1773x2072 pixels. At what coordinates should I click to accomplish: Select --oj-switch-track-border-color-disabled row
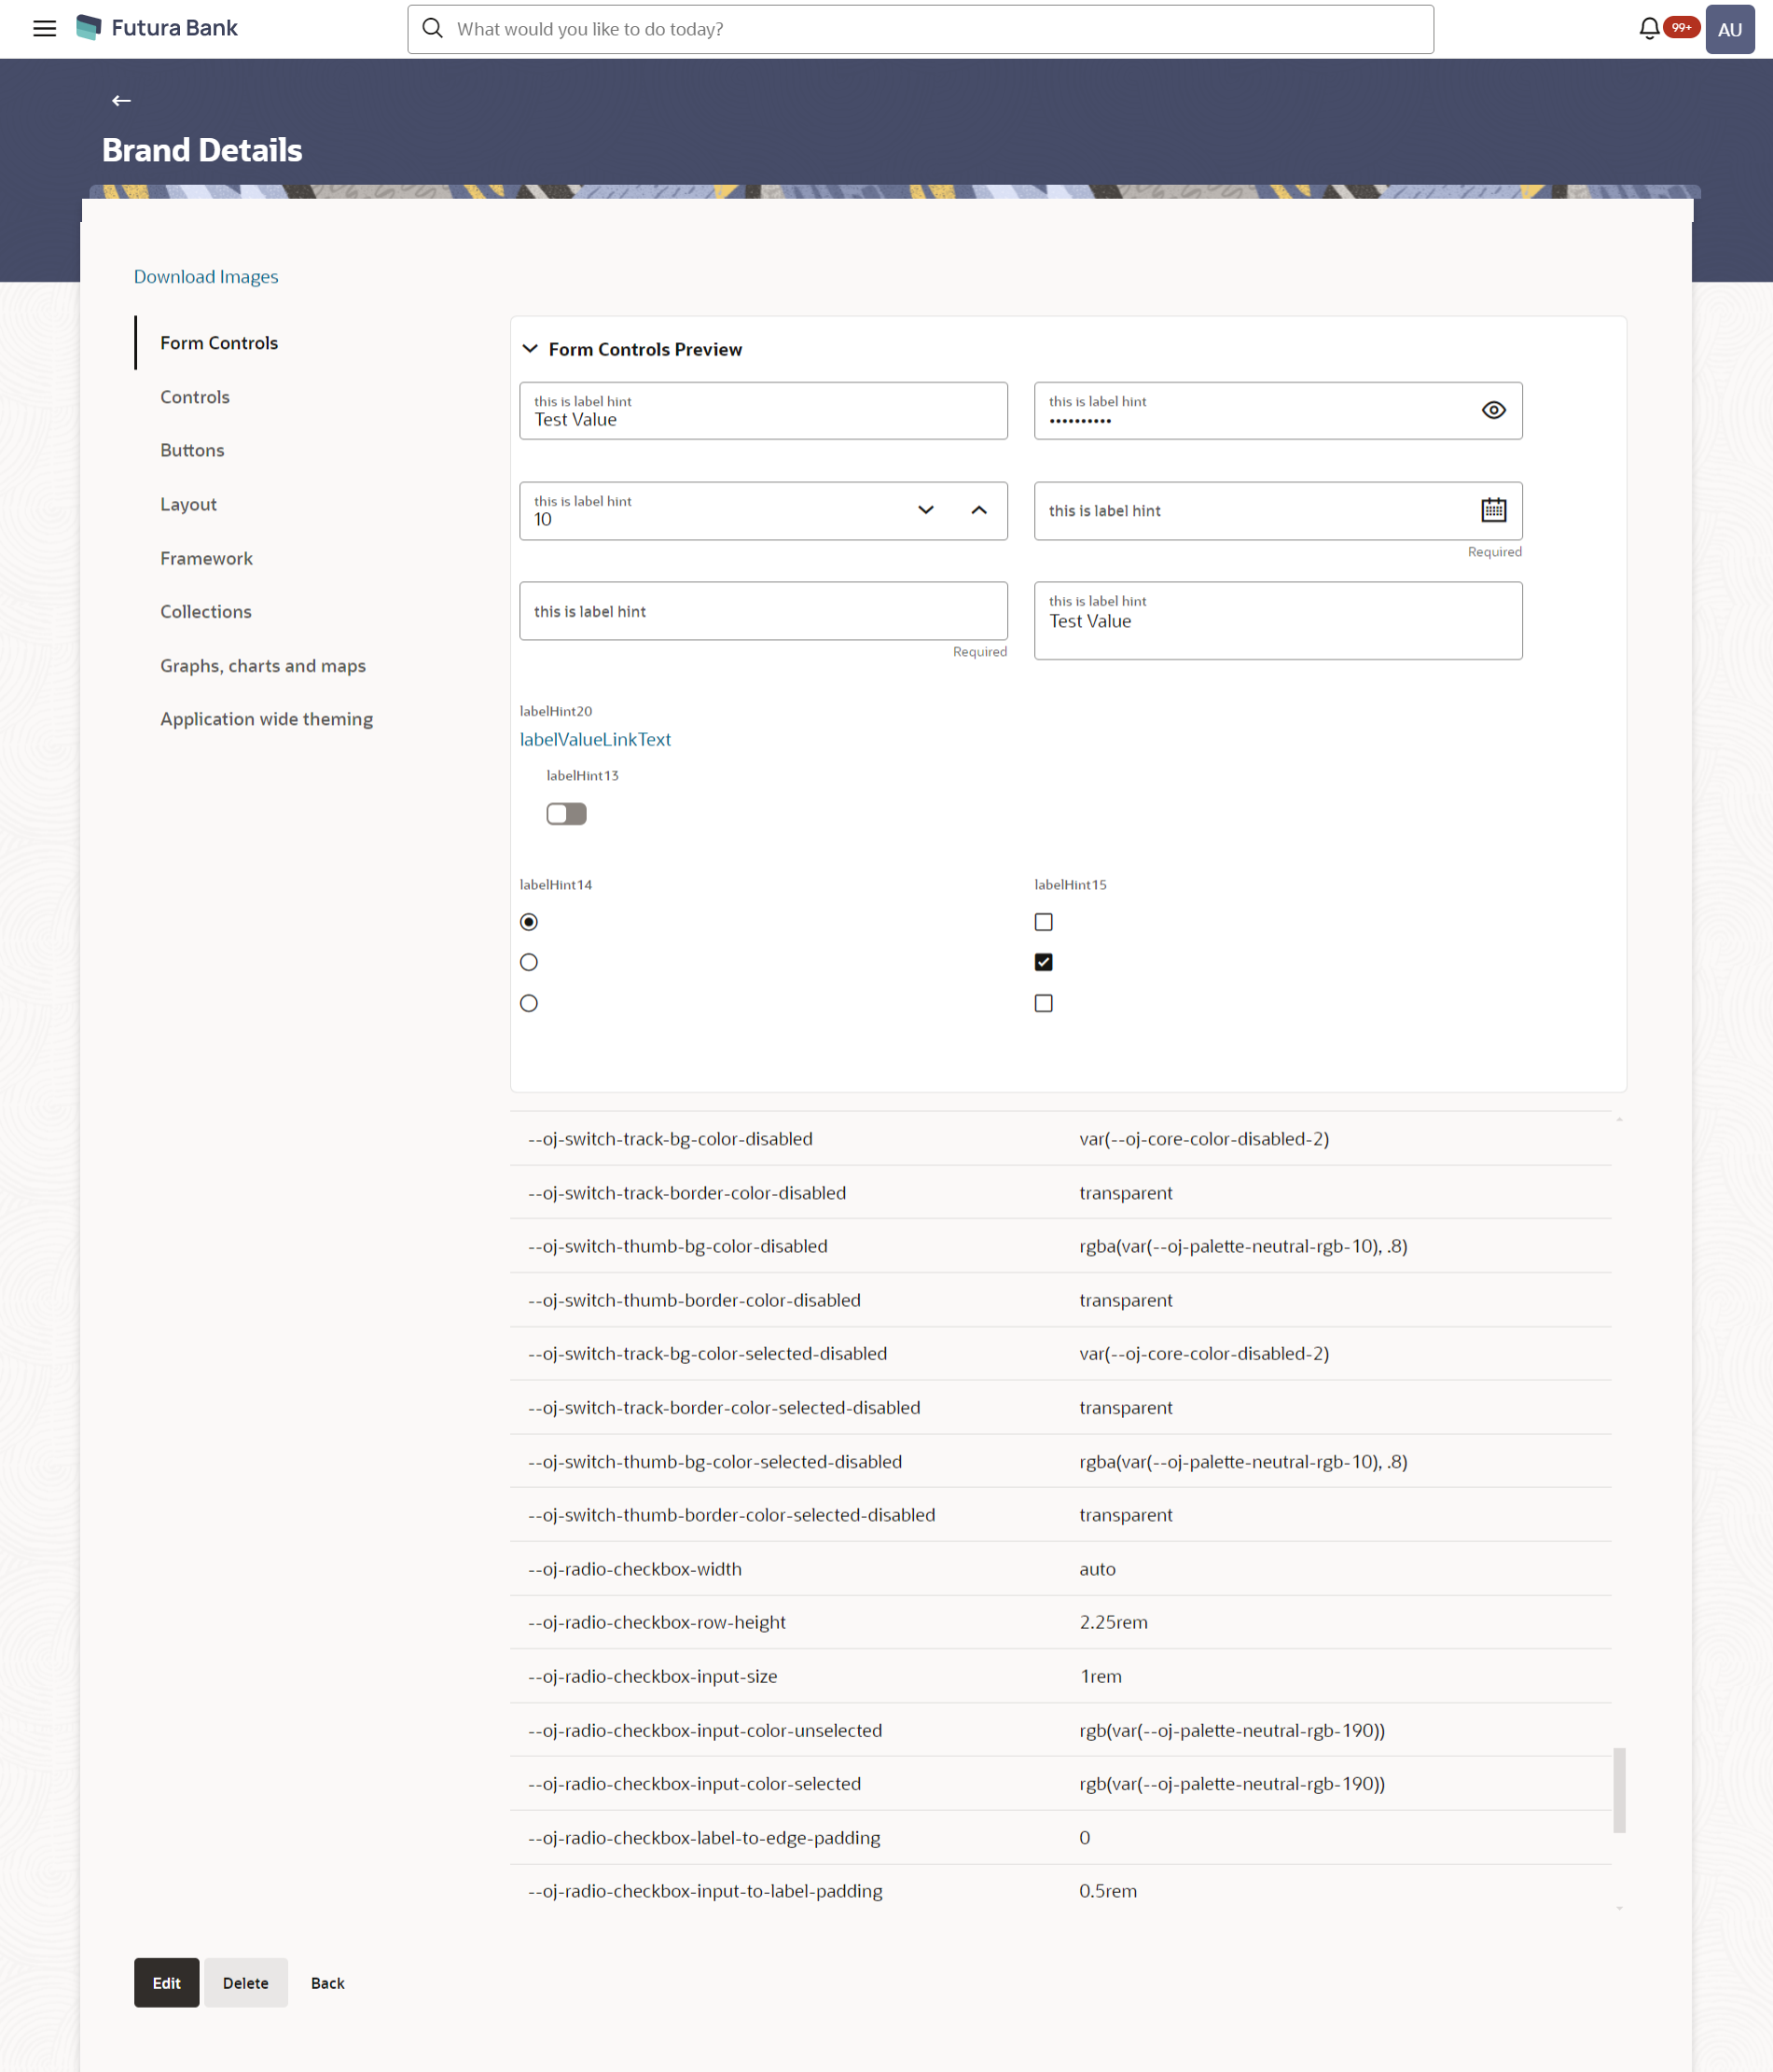point(1060,1192)
